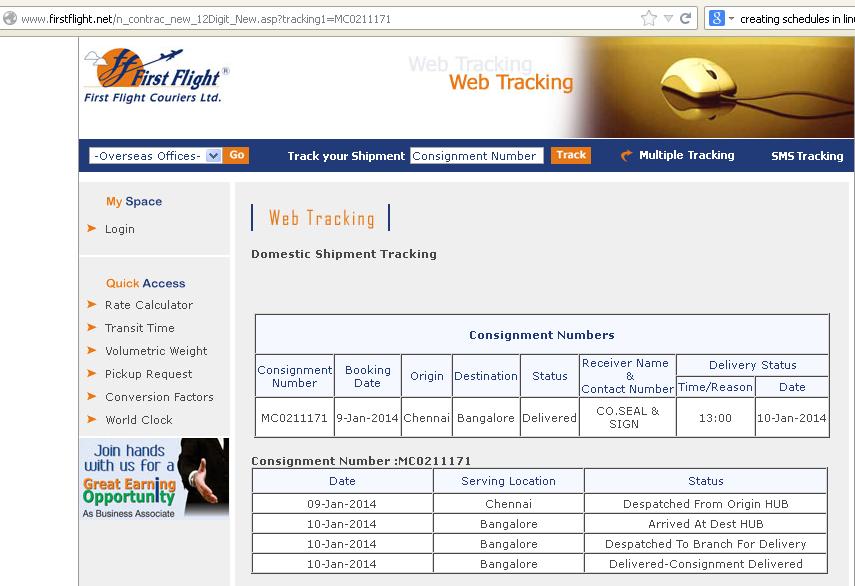The height and width of the screenshot is (586, 855).
Task: Click the orange arrow next to Login
Action: coord(92,229)
